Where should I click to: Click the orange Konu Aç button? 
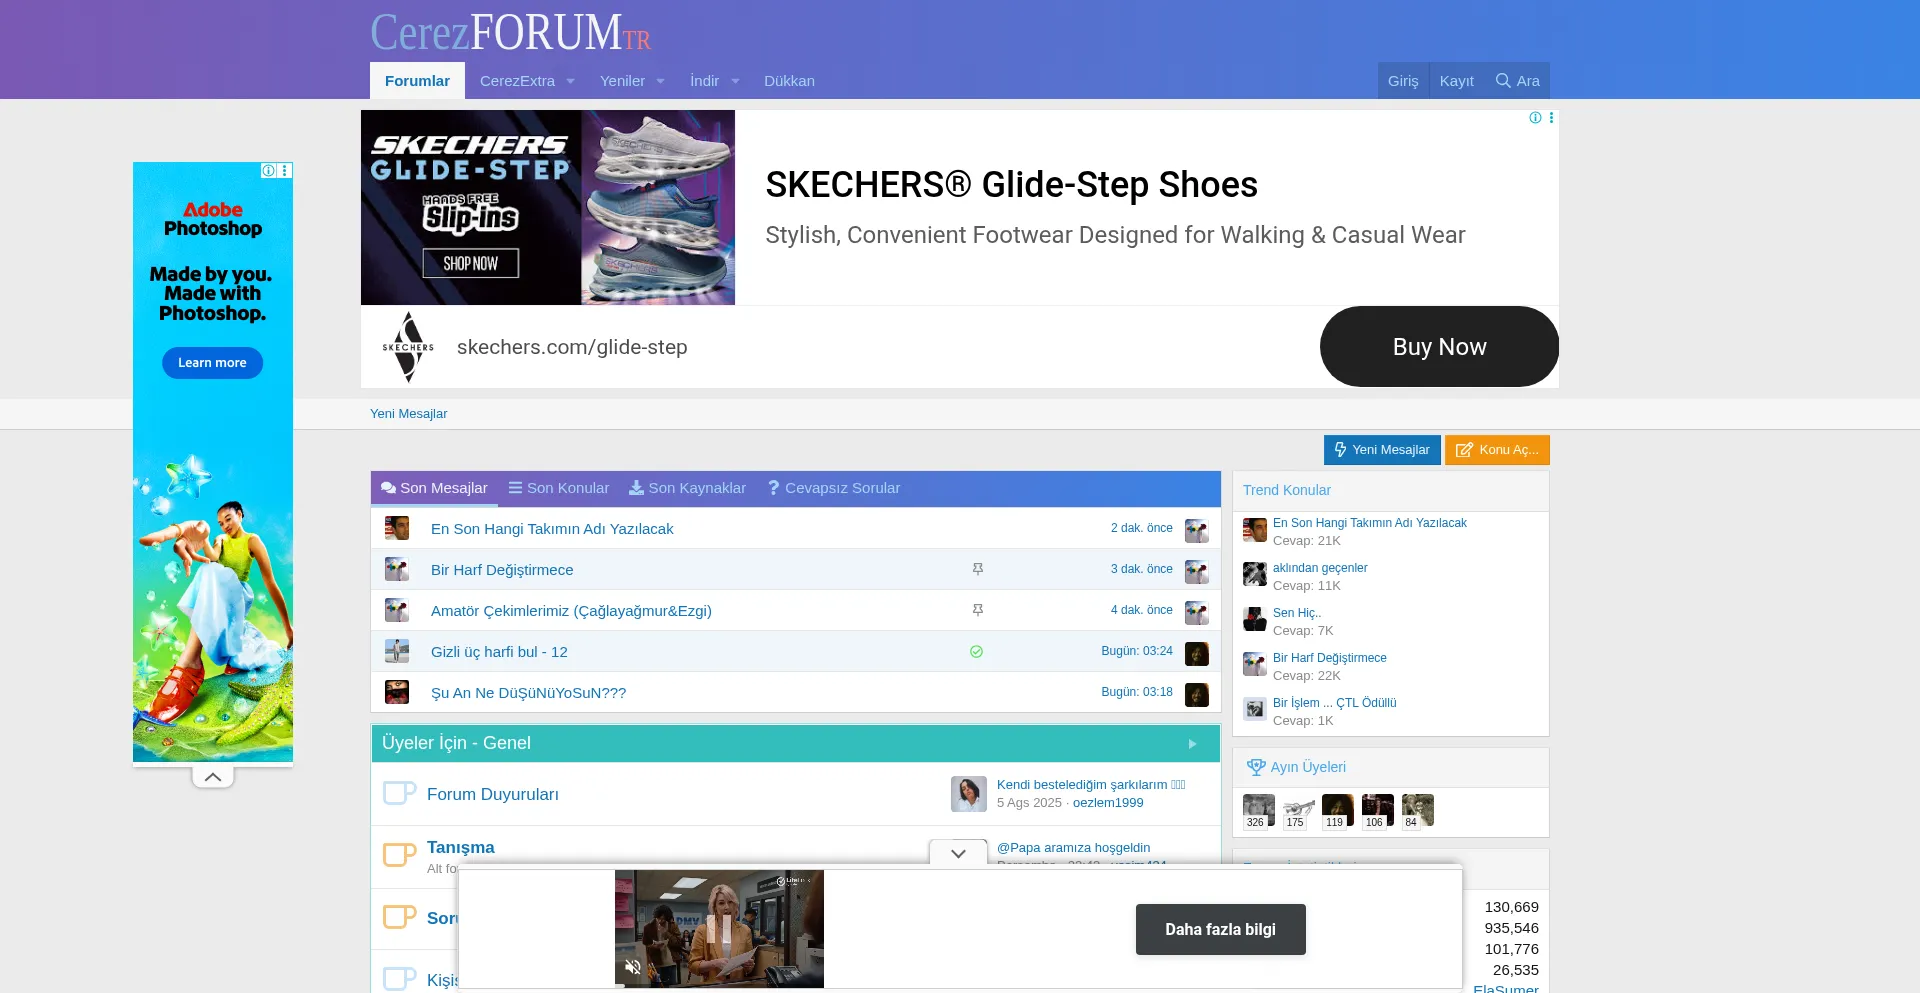pos(1497,450)
